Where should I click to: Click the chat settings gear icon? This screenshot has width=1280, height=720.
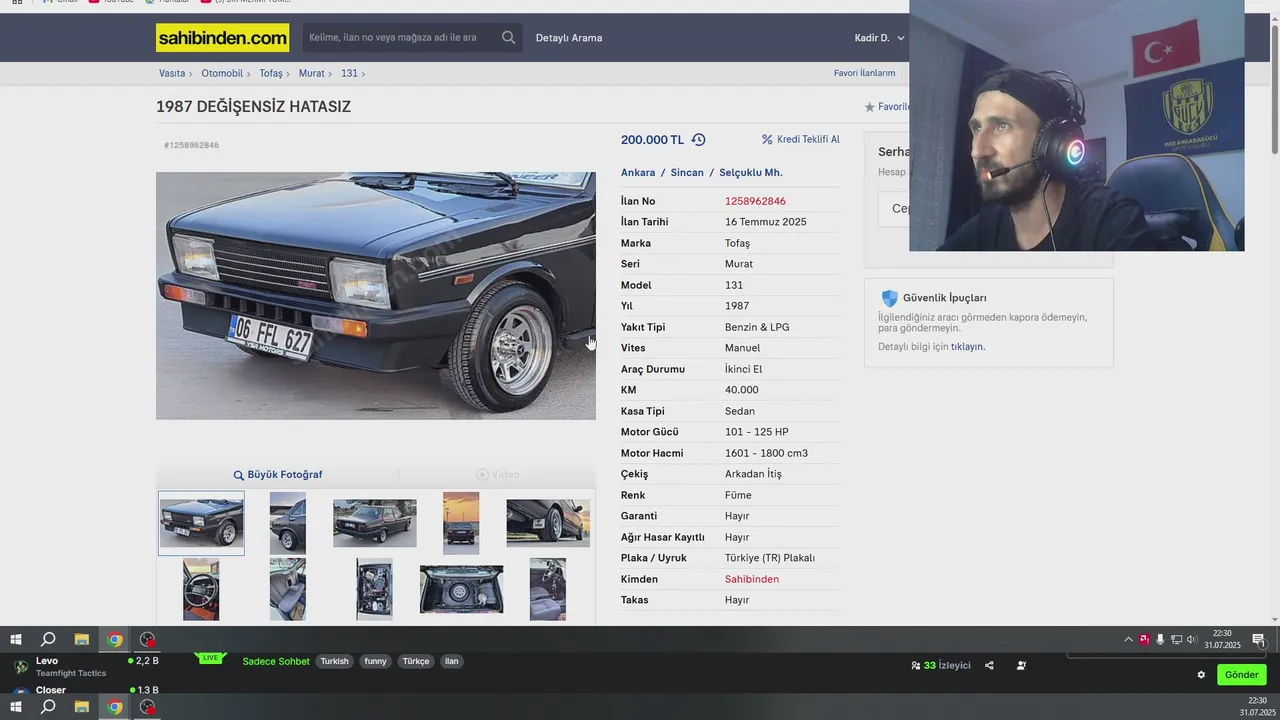tap(1201, 675)
